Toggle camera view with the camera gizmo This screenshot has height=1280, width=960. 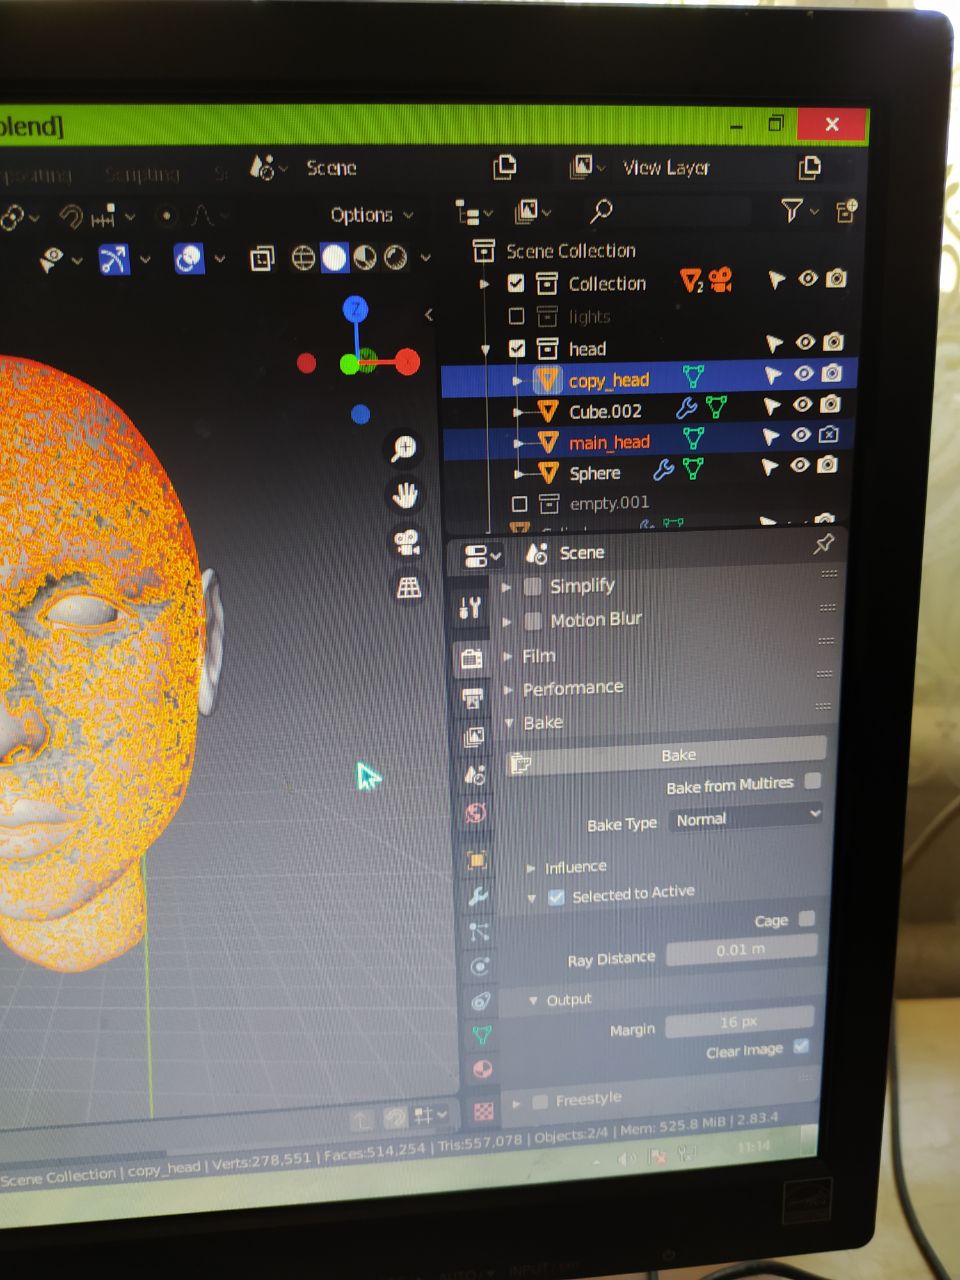(406, 542)
